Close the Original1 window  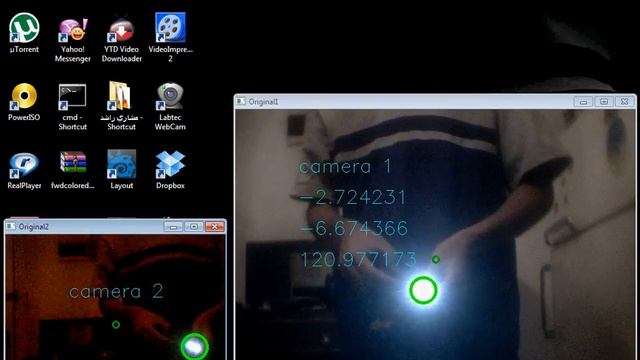tap(624, 102)
